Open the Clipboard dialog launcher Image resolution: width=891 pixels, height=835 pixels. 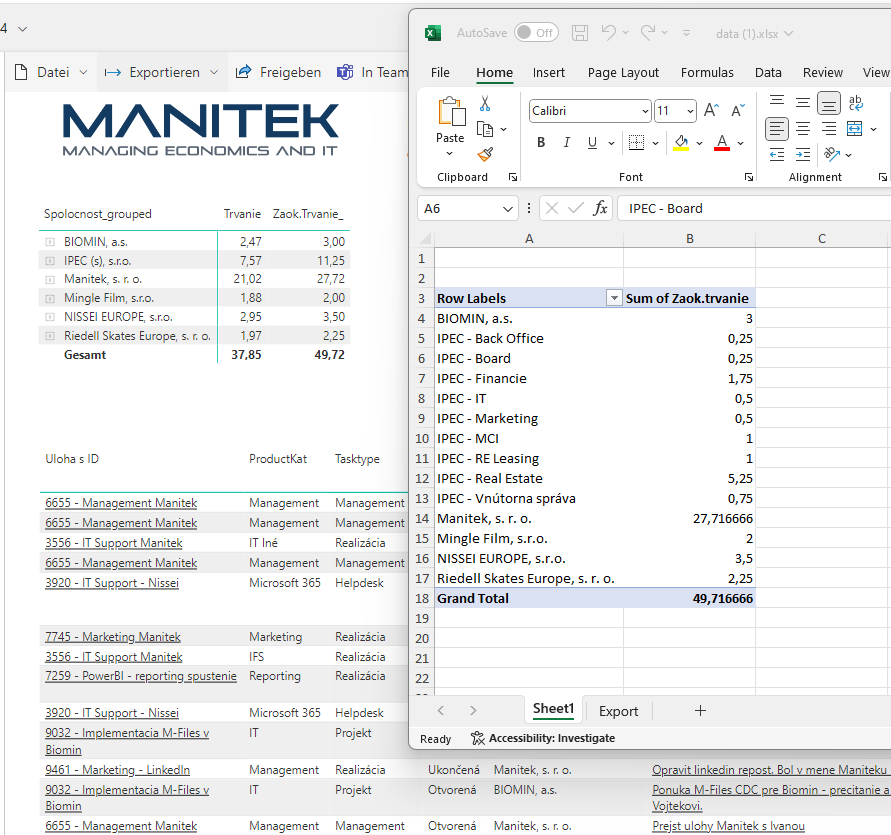(x=513, y=177)
